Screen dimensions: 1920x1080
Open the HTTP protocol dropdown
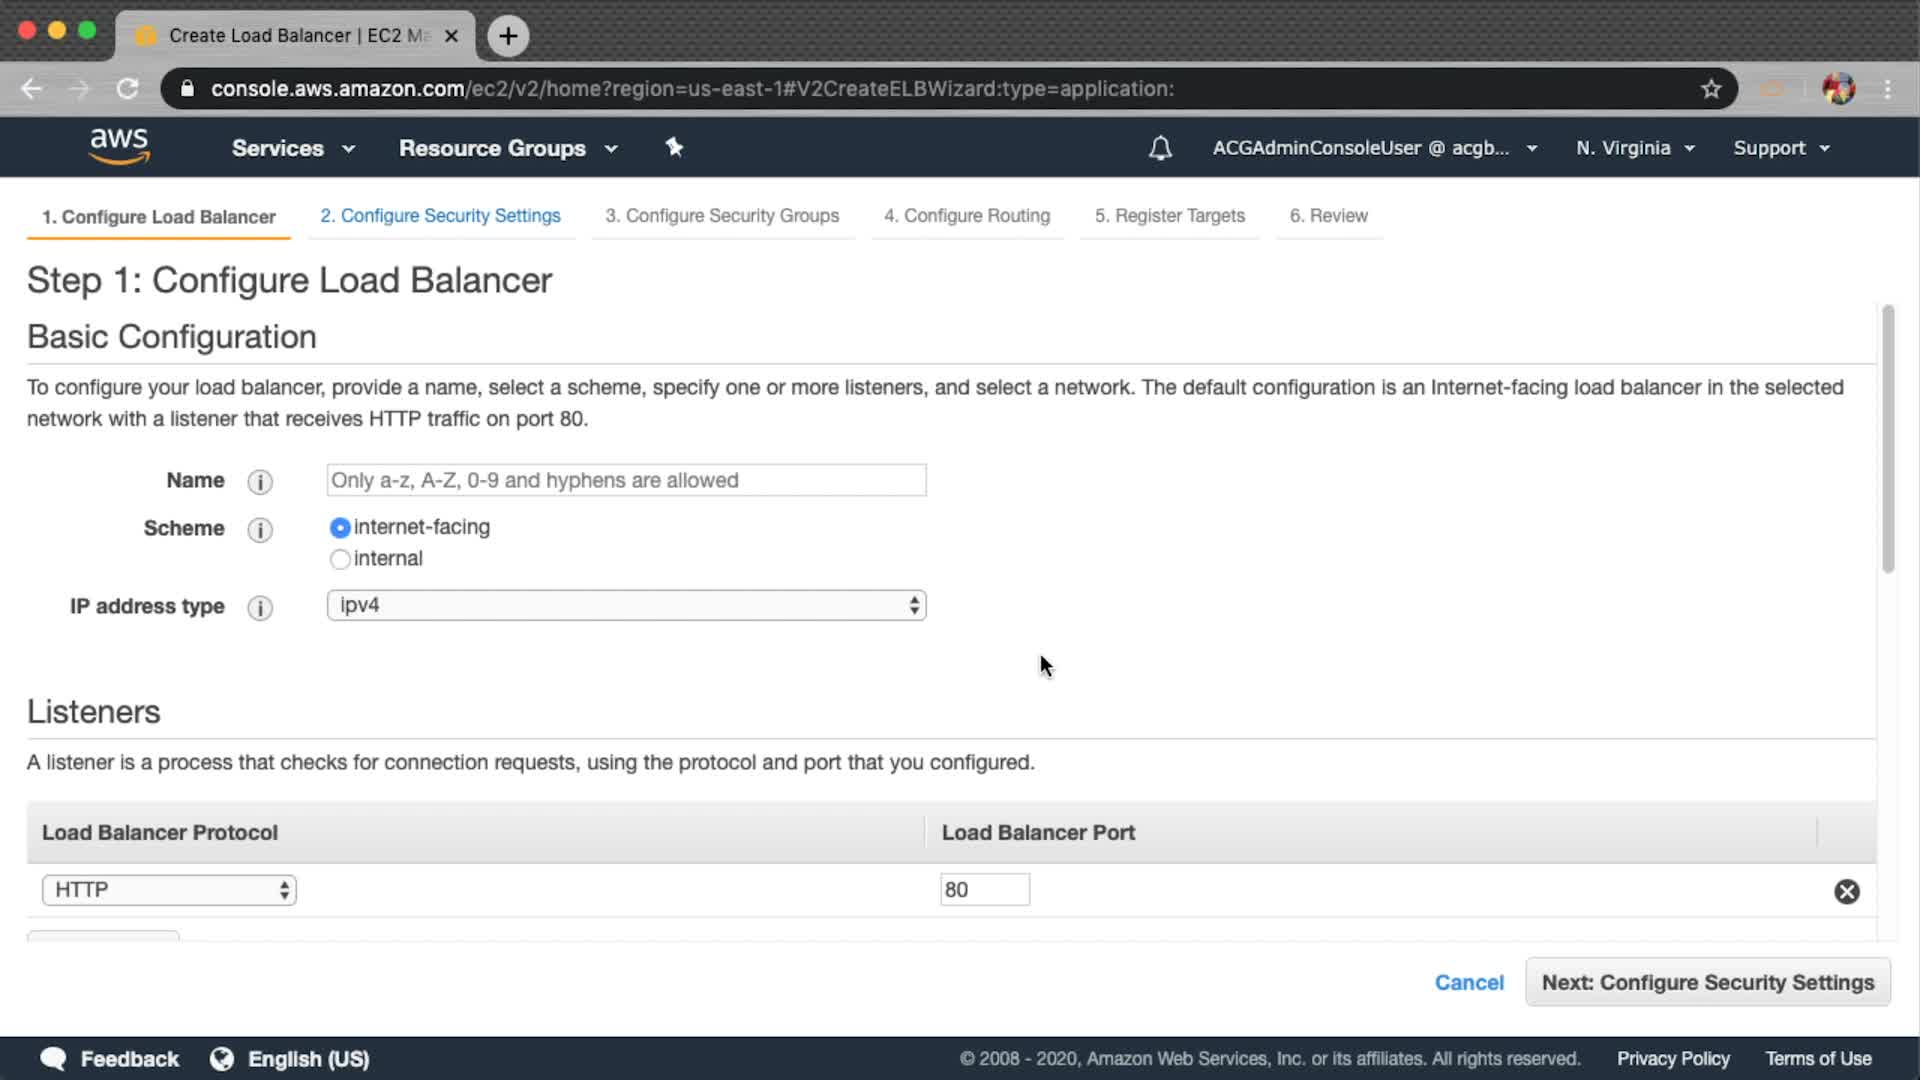tap(169, 890)
